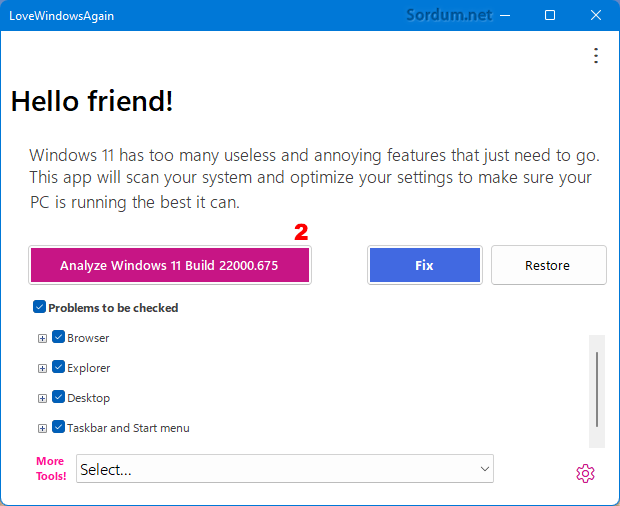Image resolution: width=620 pixels, height=506 pixels.
Task: Select the Browser tree item label
Action: [88, 338]
